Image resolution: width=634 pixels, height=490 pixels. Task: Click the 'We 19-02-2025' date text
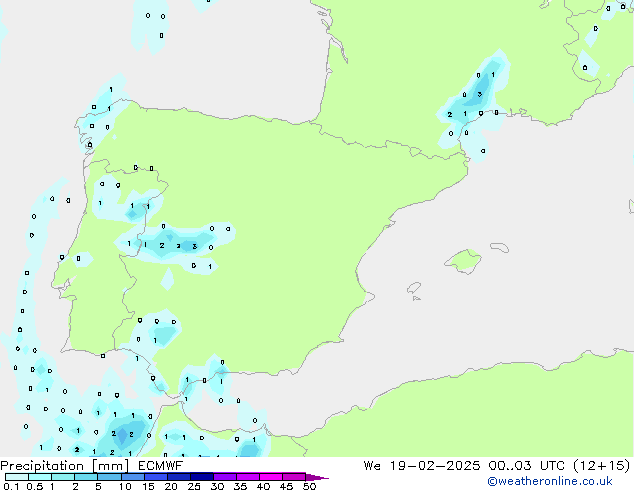click(x=422, y=466)
